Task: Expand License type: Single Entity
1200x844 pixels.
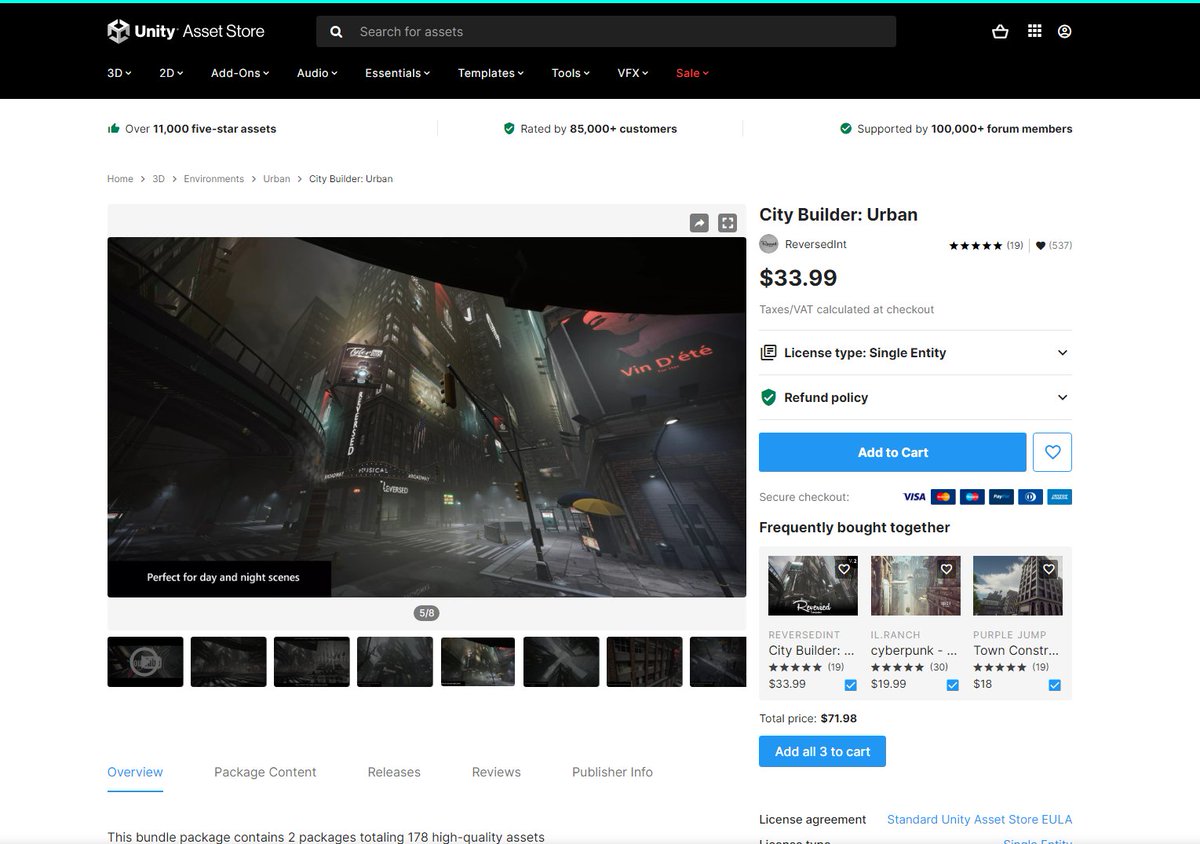Action: pos(915,353)
